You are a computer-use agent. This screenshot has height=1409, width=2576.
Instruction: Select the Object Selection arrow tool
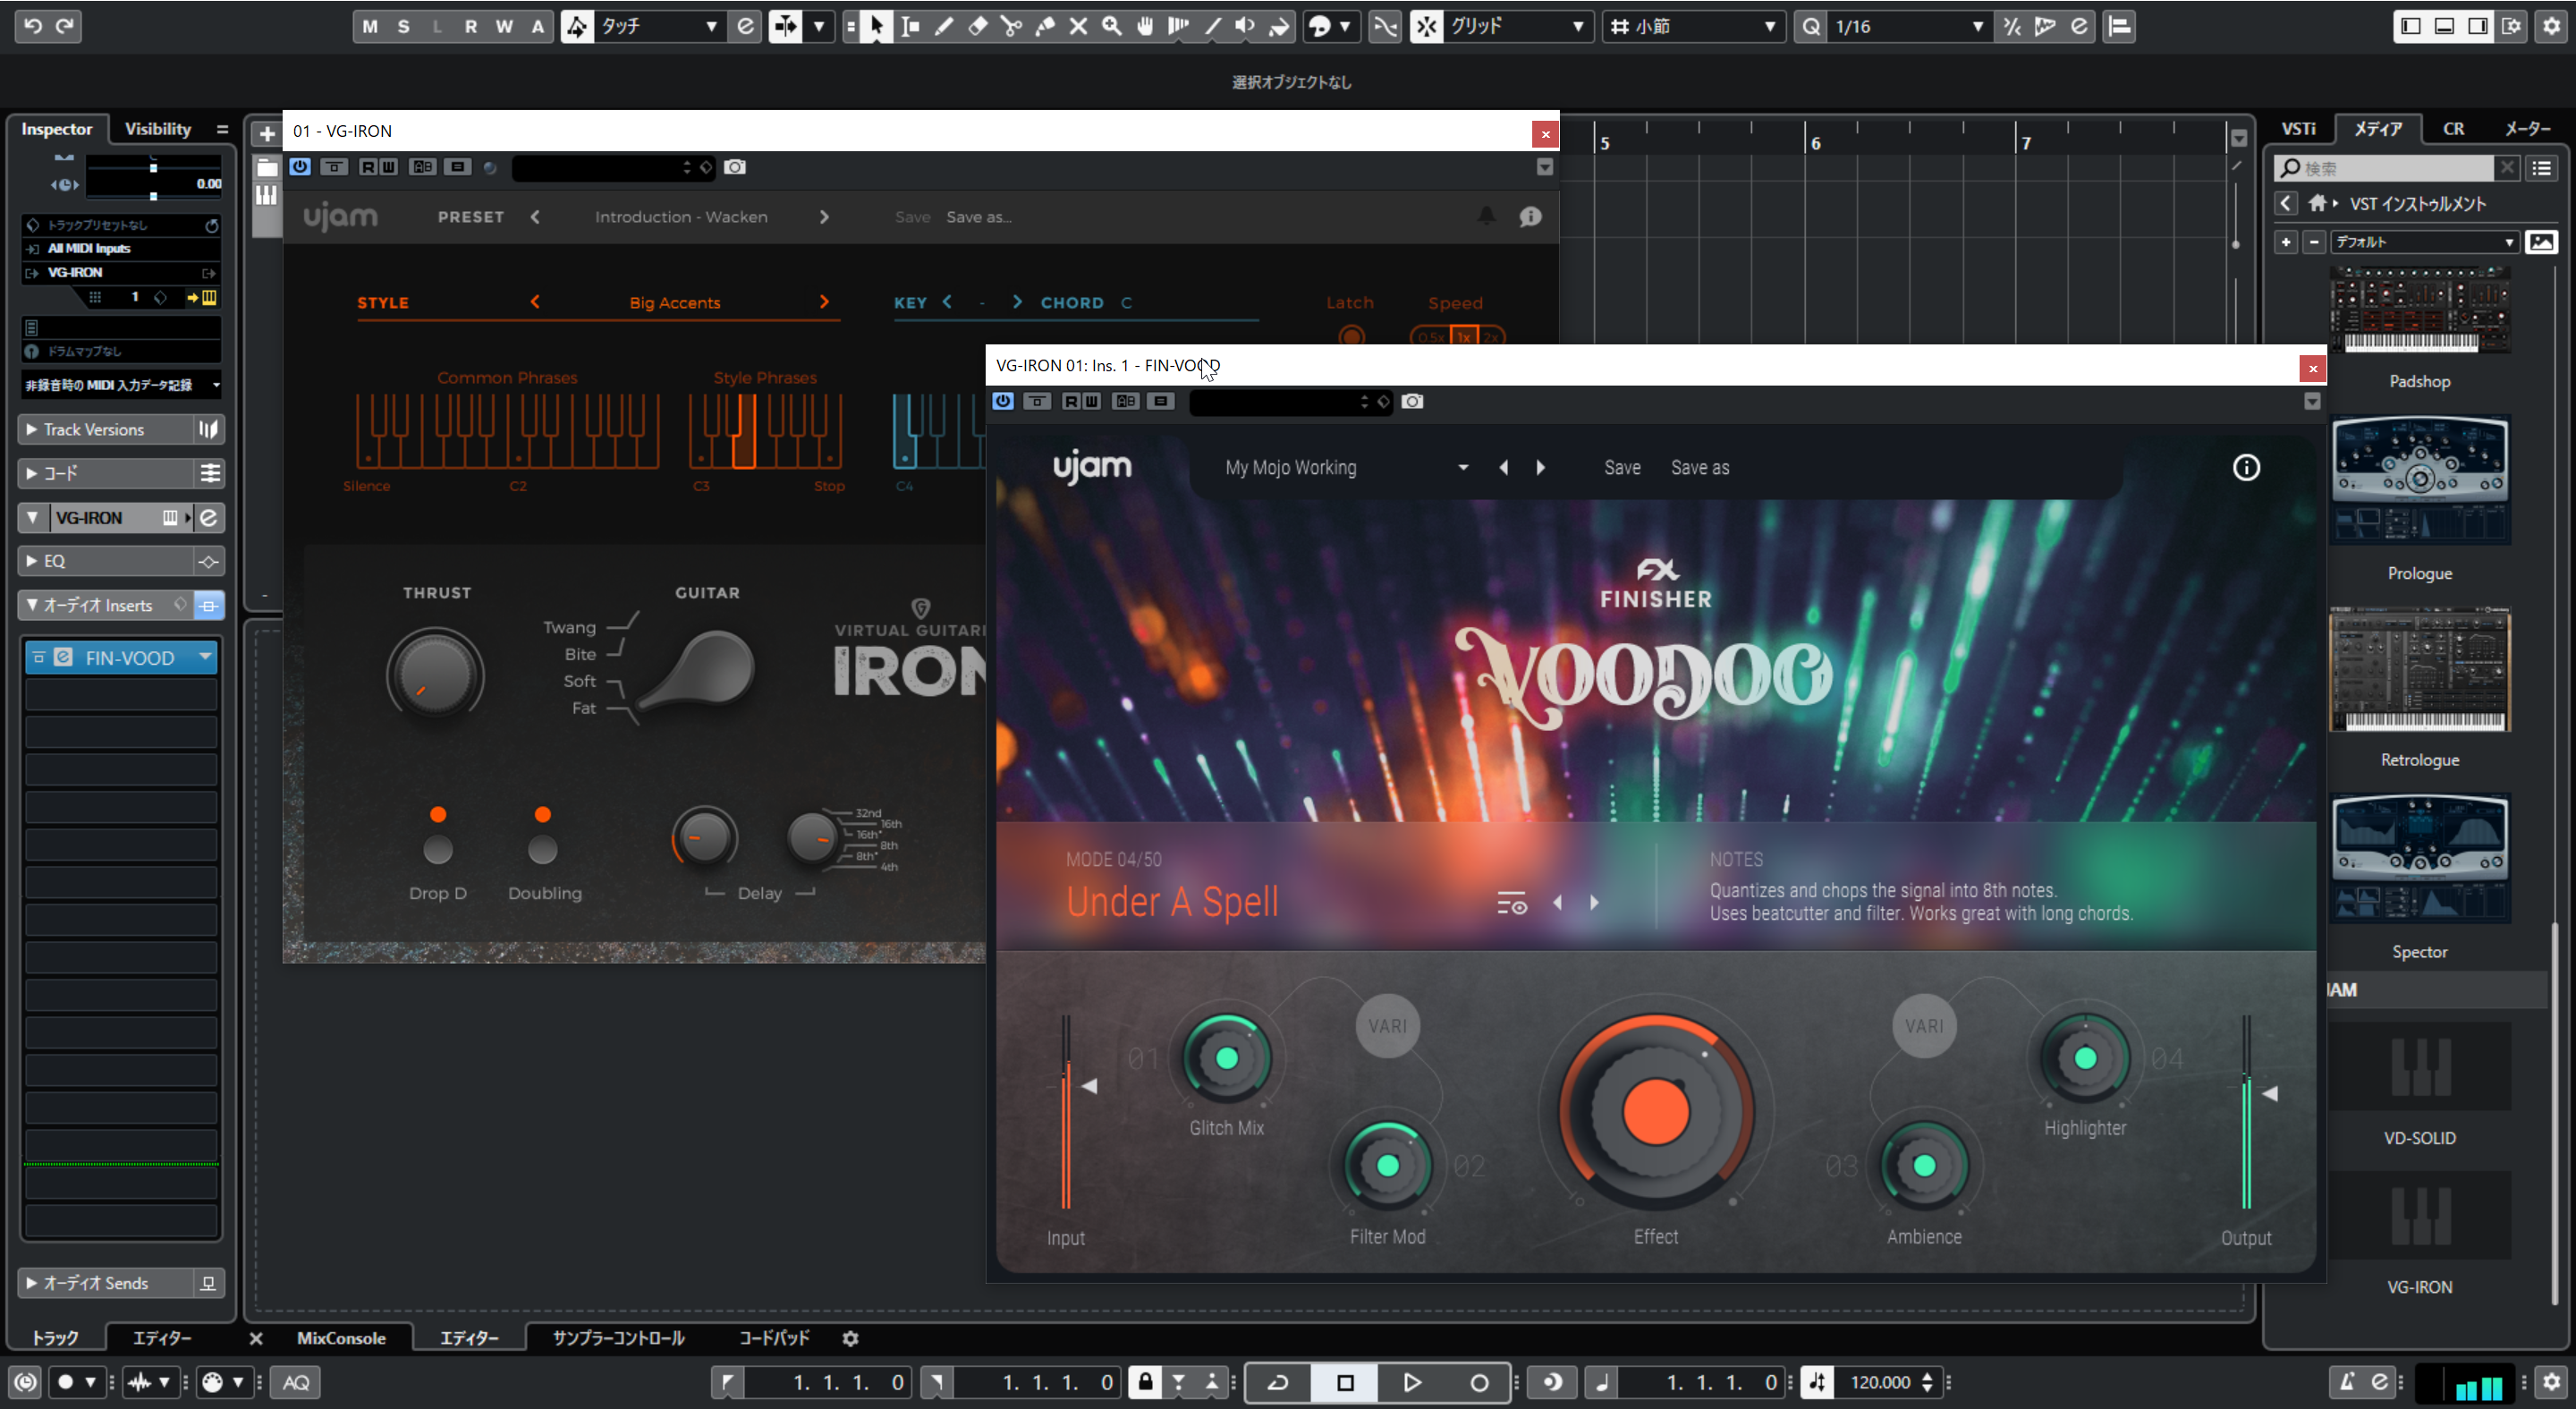point(876,26)
